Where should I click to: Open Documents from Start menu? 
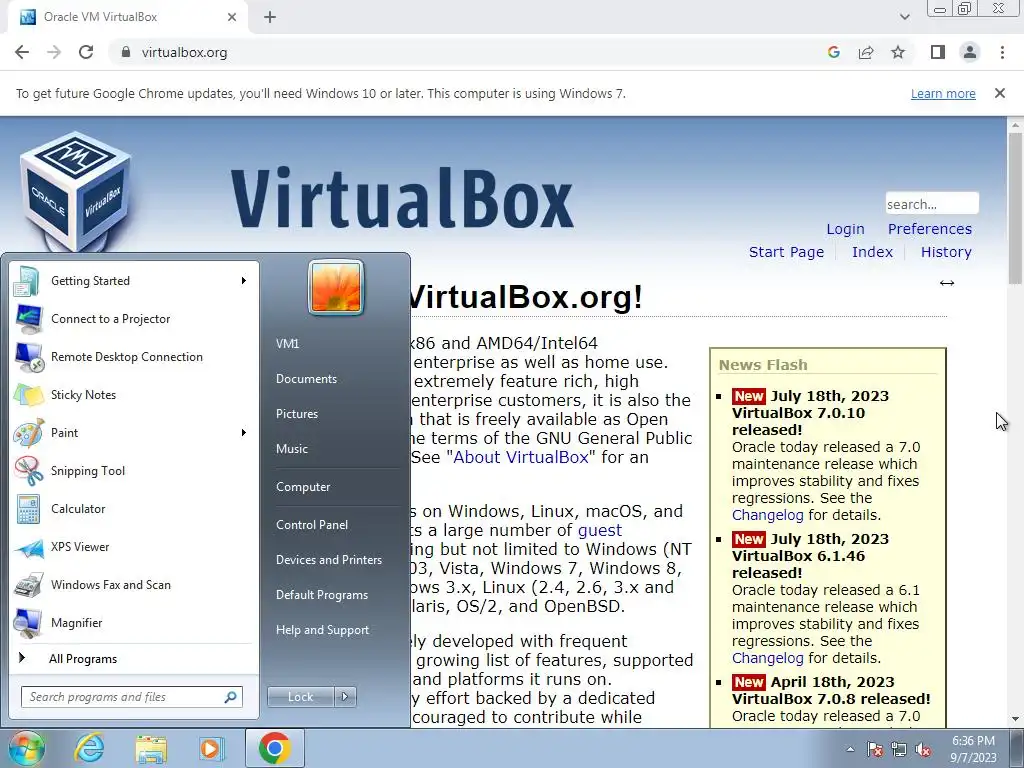pos(306,379)
